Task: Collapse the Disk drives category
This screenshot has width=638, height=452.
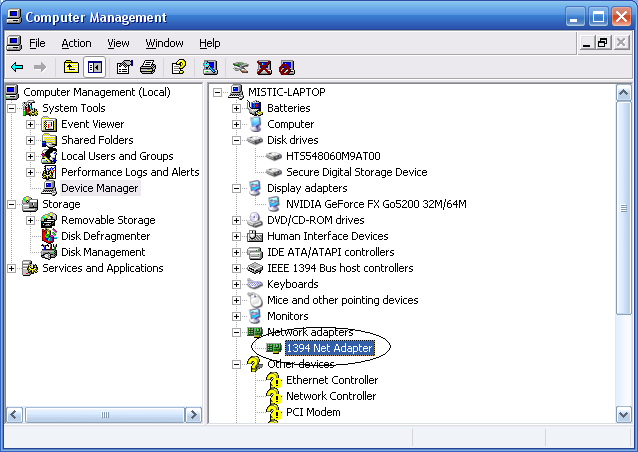Action: [236, 140]
